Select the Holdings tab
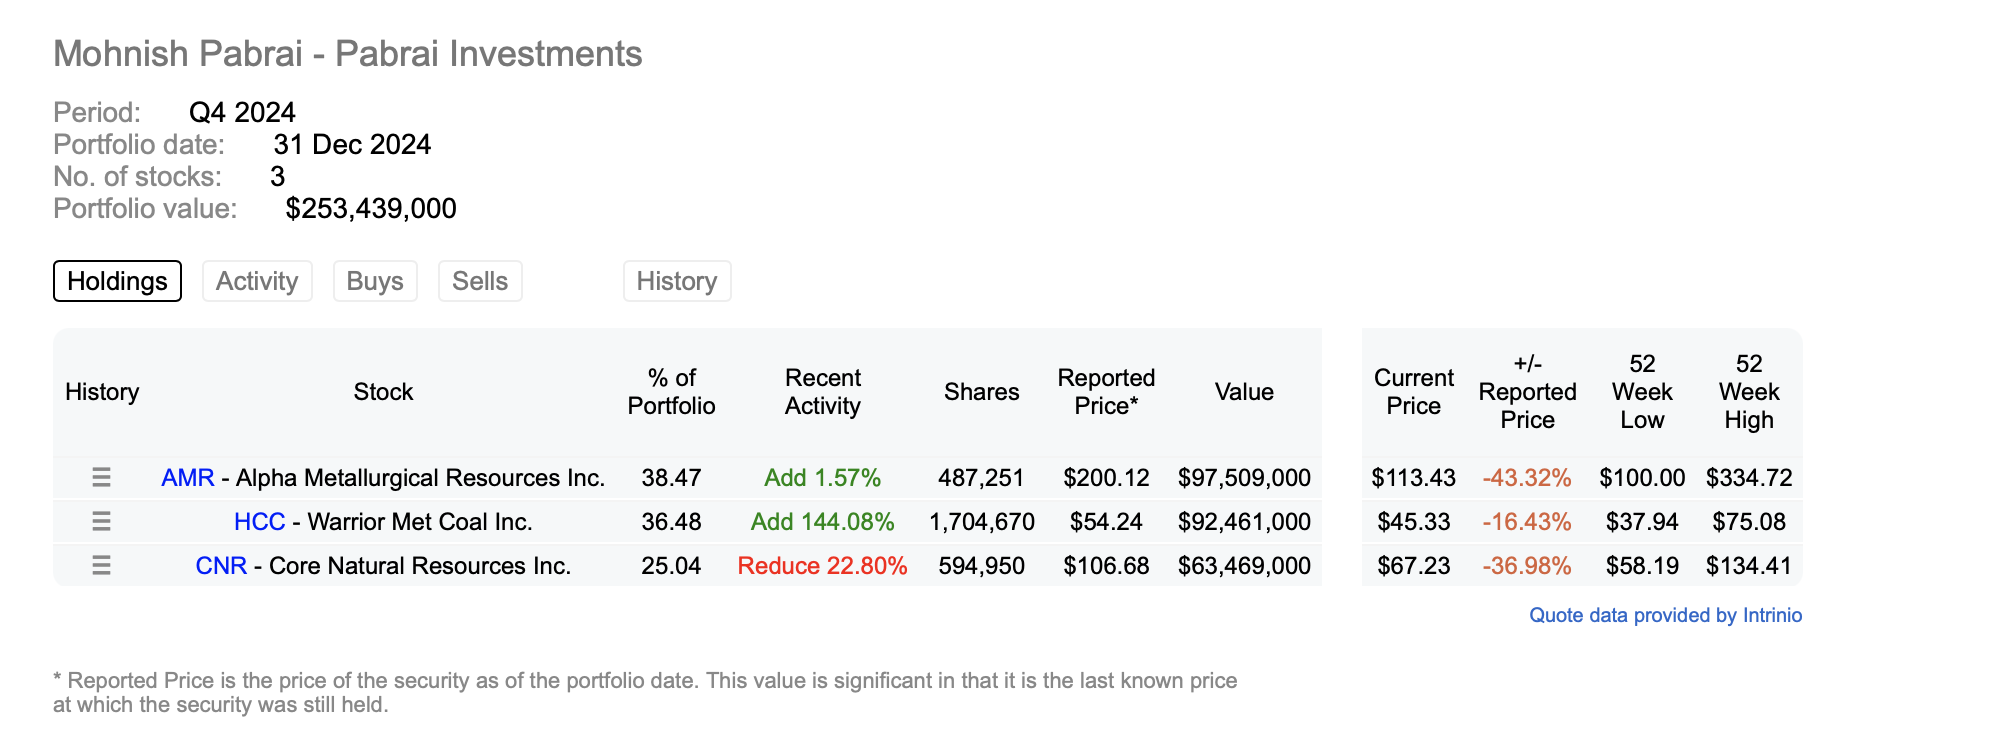Viewport: 2004px width, 740px height. (x=117, y=281)
